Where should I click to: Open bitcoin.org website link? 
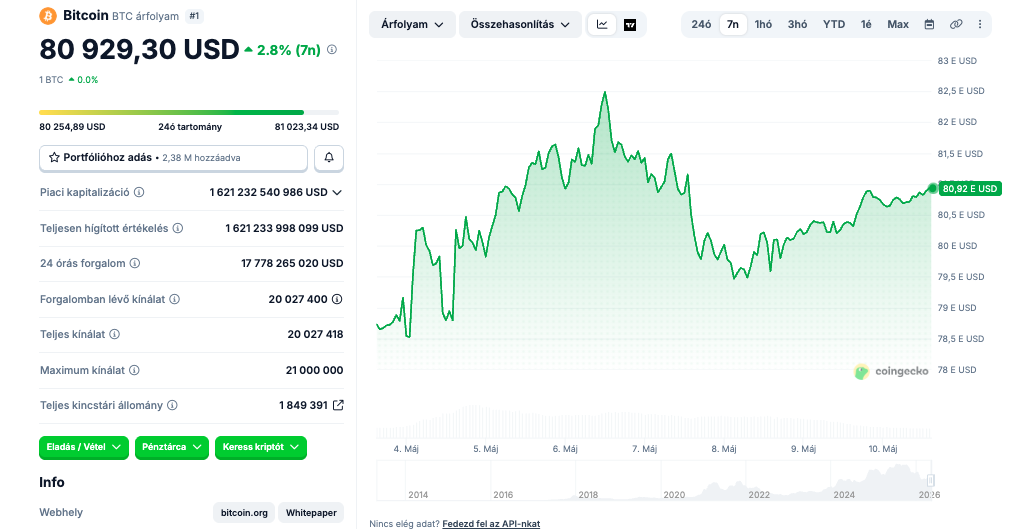click(244, 513)
